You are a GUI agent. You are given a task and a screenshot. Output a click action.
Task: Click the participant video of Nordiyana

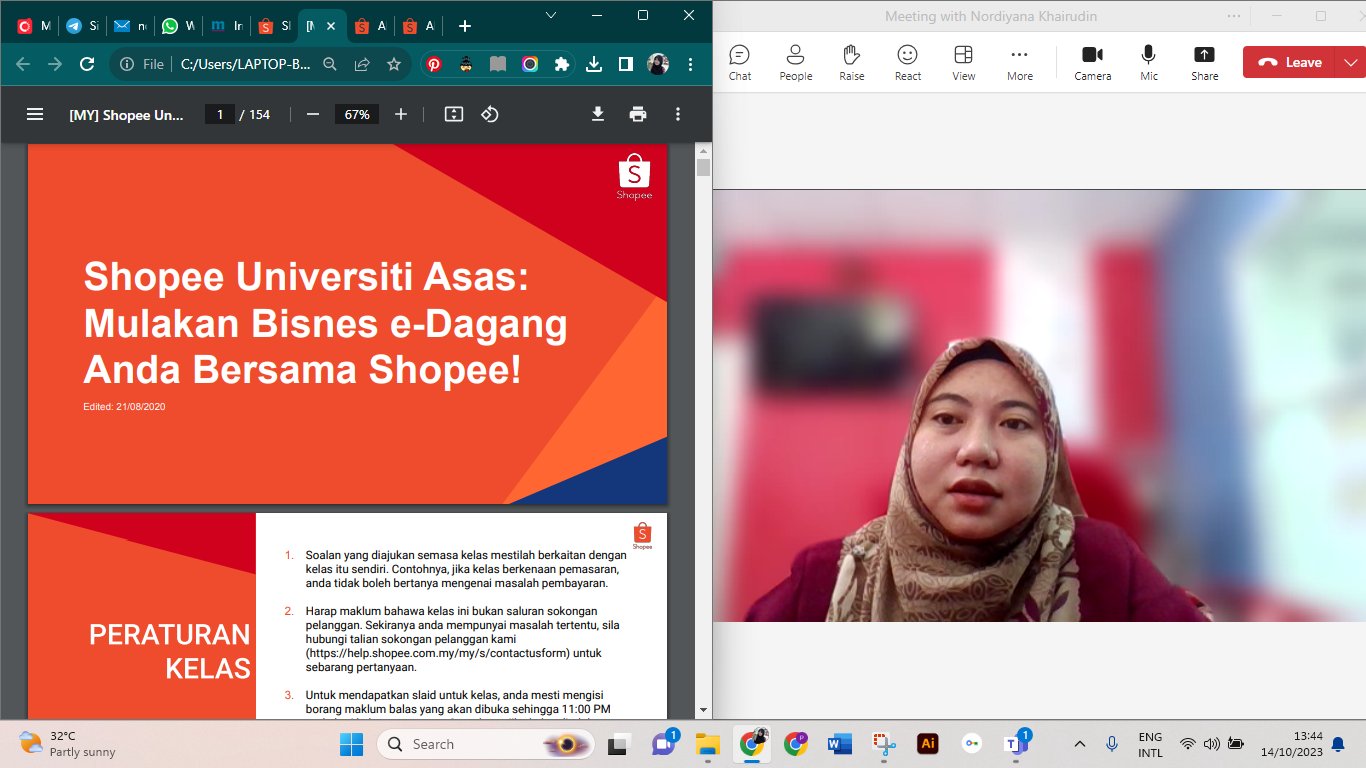pos(1039,405)
